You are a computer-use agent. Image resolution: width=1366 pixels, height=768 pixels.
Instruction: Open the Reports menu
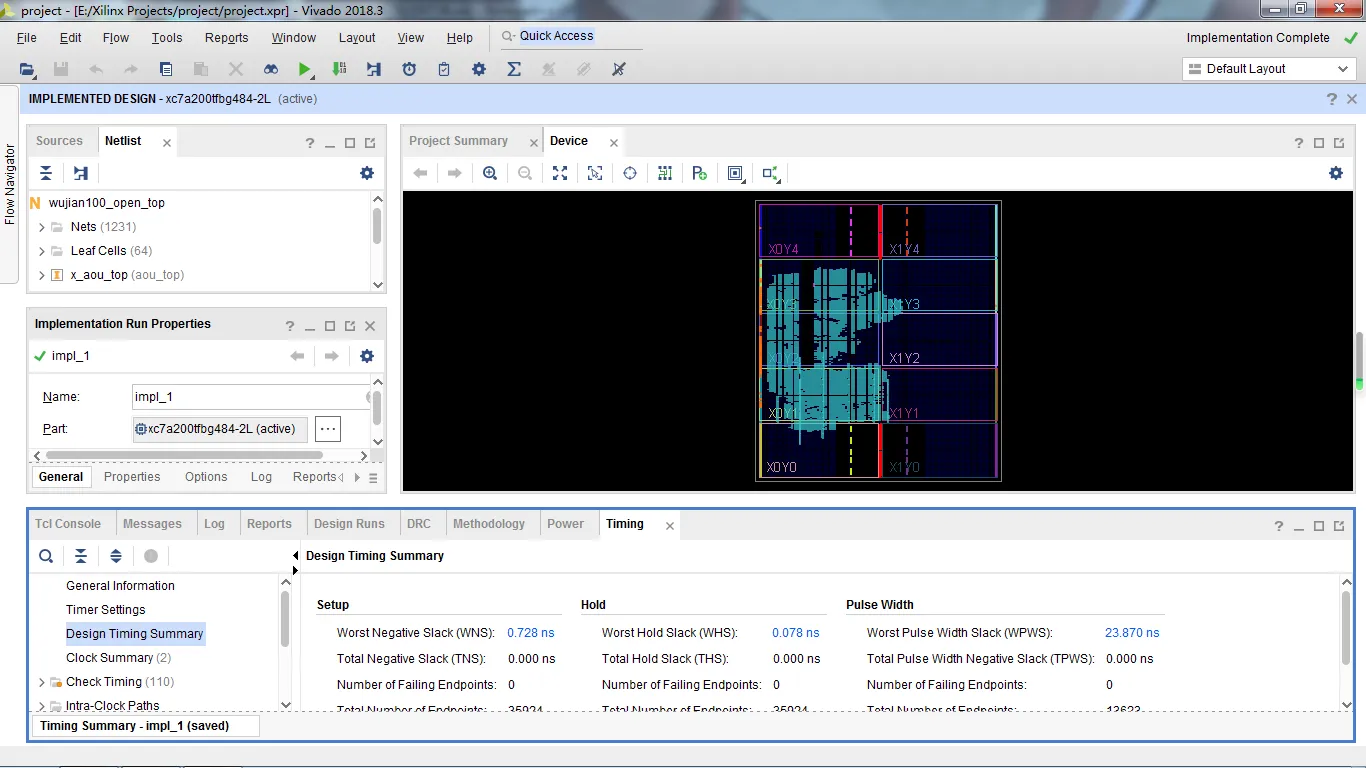(x=226, y=38)
